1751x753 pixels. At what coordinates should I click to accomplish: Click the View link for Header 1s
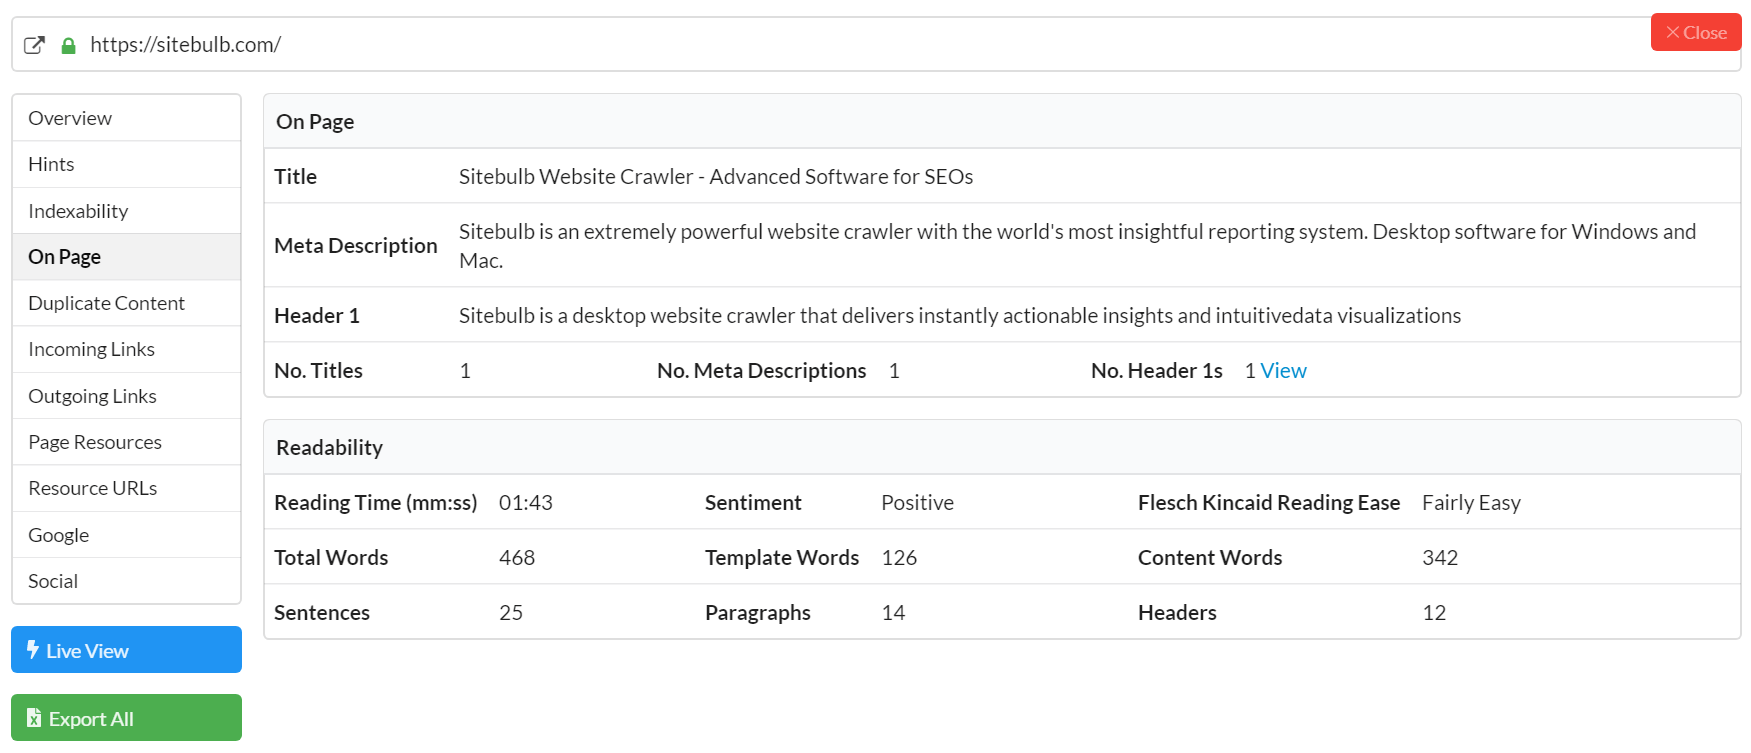pos(1283,371)
